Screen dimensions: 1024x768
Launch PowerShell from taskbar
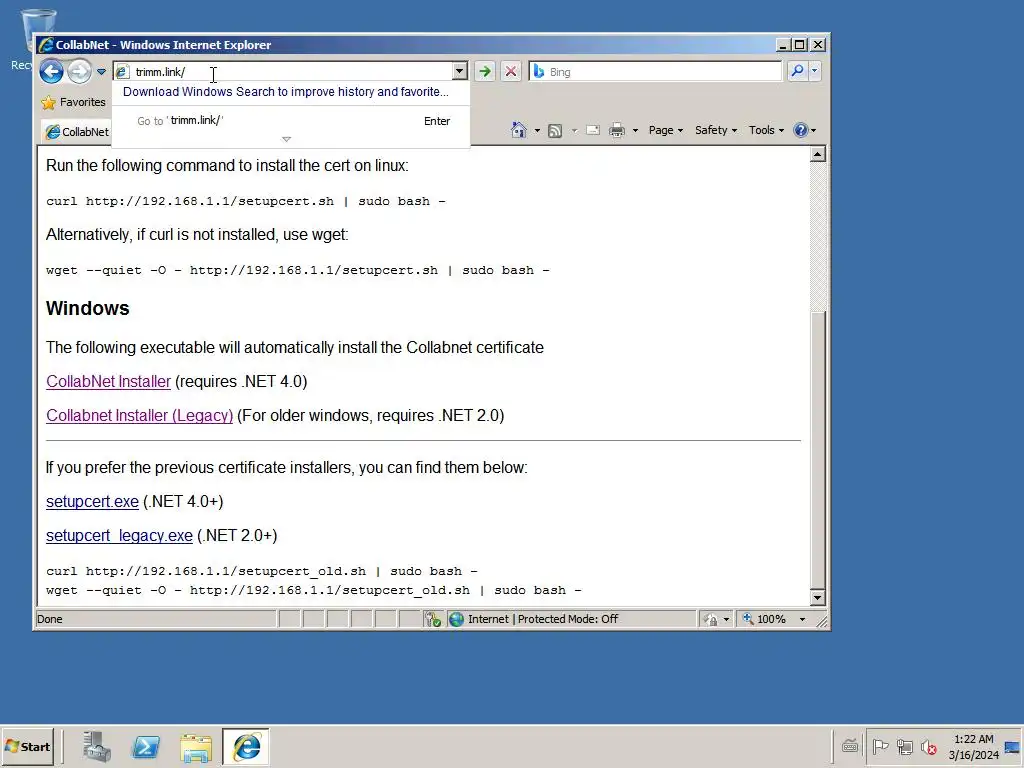pos(146,746)
